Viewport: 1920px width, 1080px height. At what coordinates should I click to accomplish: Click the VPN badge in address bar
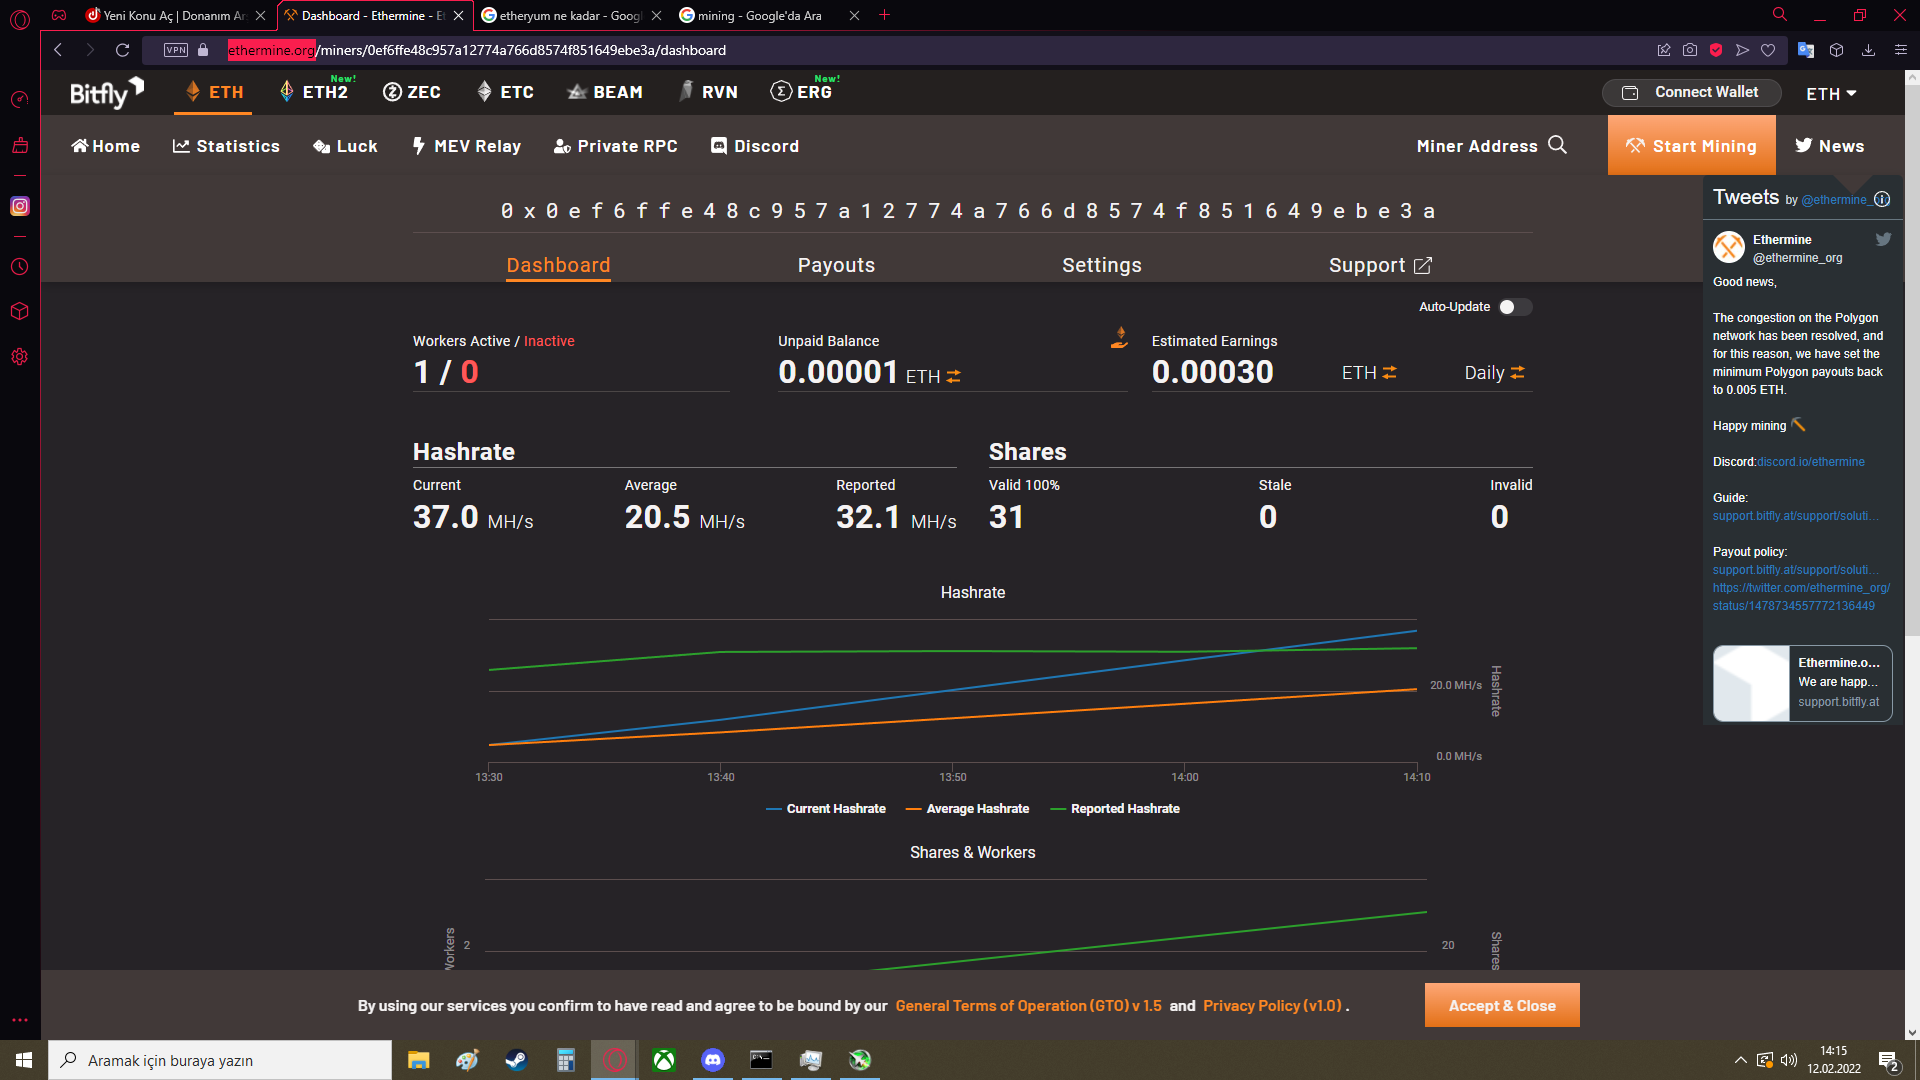176,50
